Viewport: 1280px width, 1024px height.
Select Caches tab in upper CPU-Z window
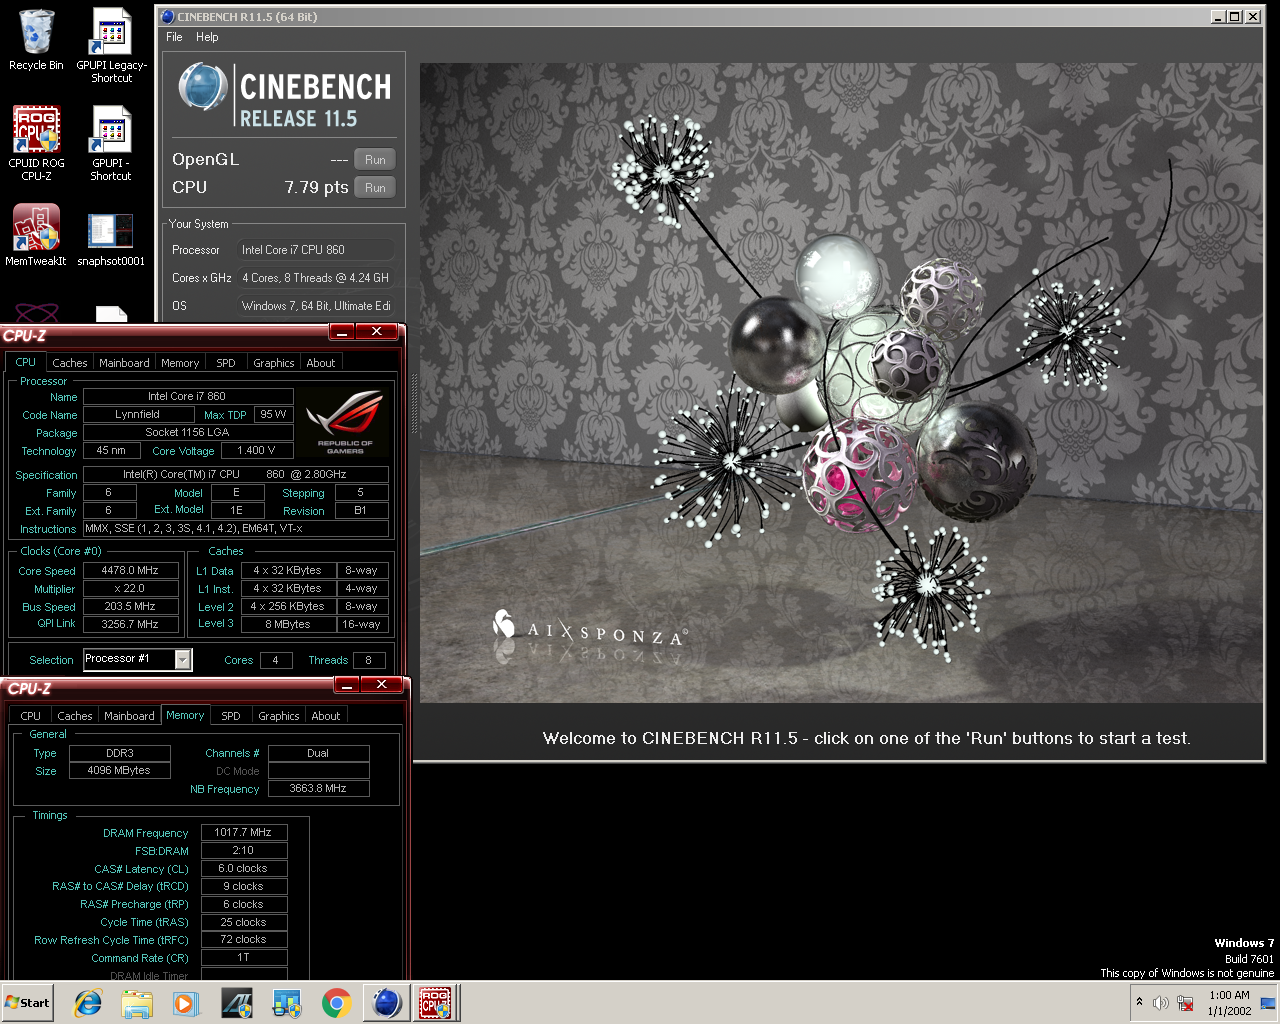tap(70, 363)
